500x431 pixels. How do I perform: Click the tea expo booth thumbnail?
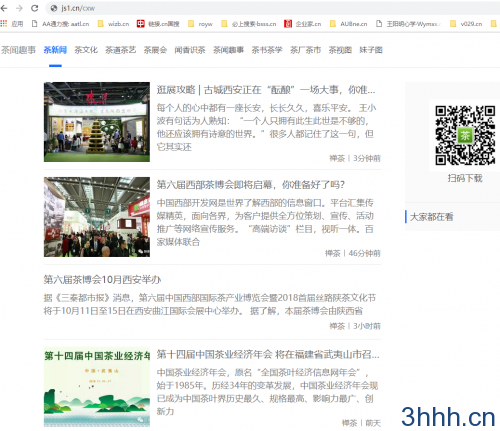[x=97, y=122]
